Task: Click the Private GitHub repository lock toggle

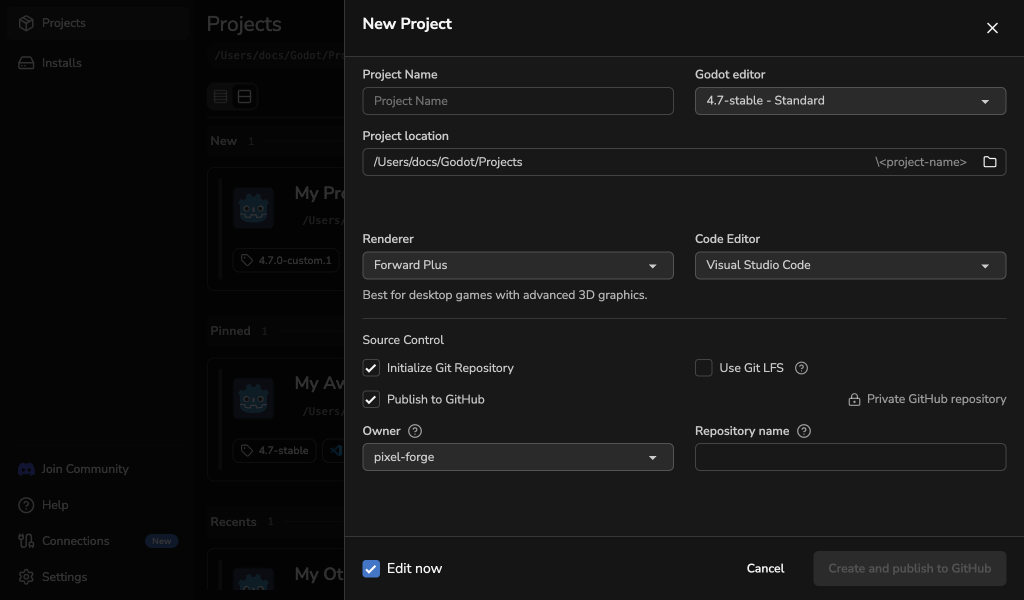Action: point(927,400)
